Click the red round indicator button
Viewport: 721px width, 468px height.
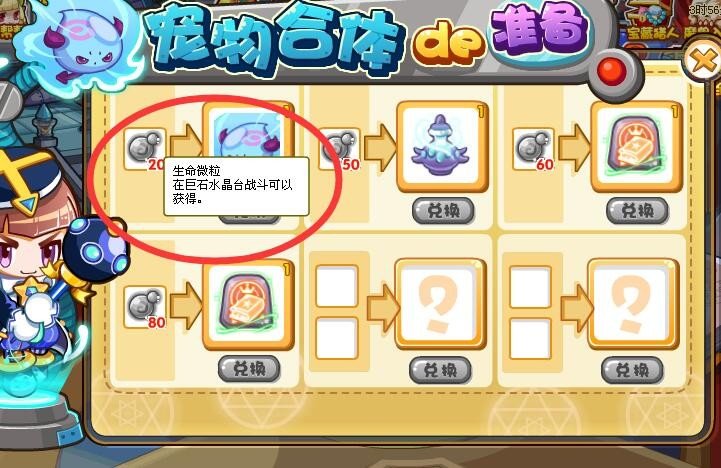tap(611, 71)
